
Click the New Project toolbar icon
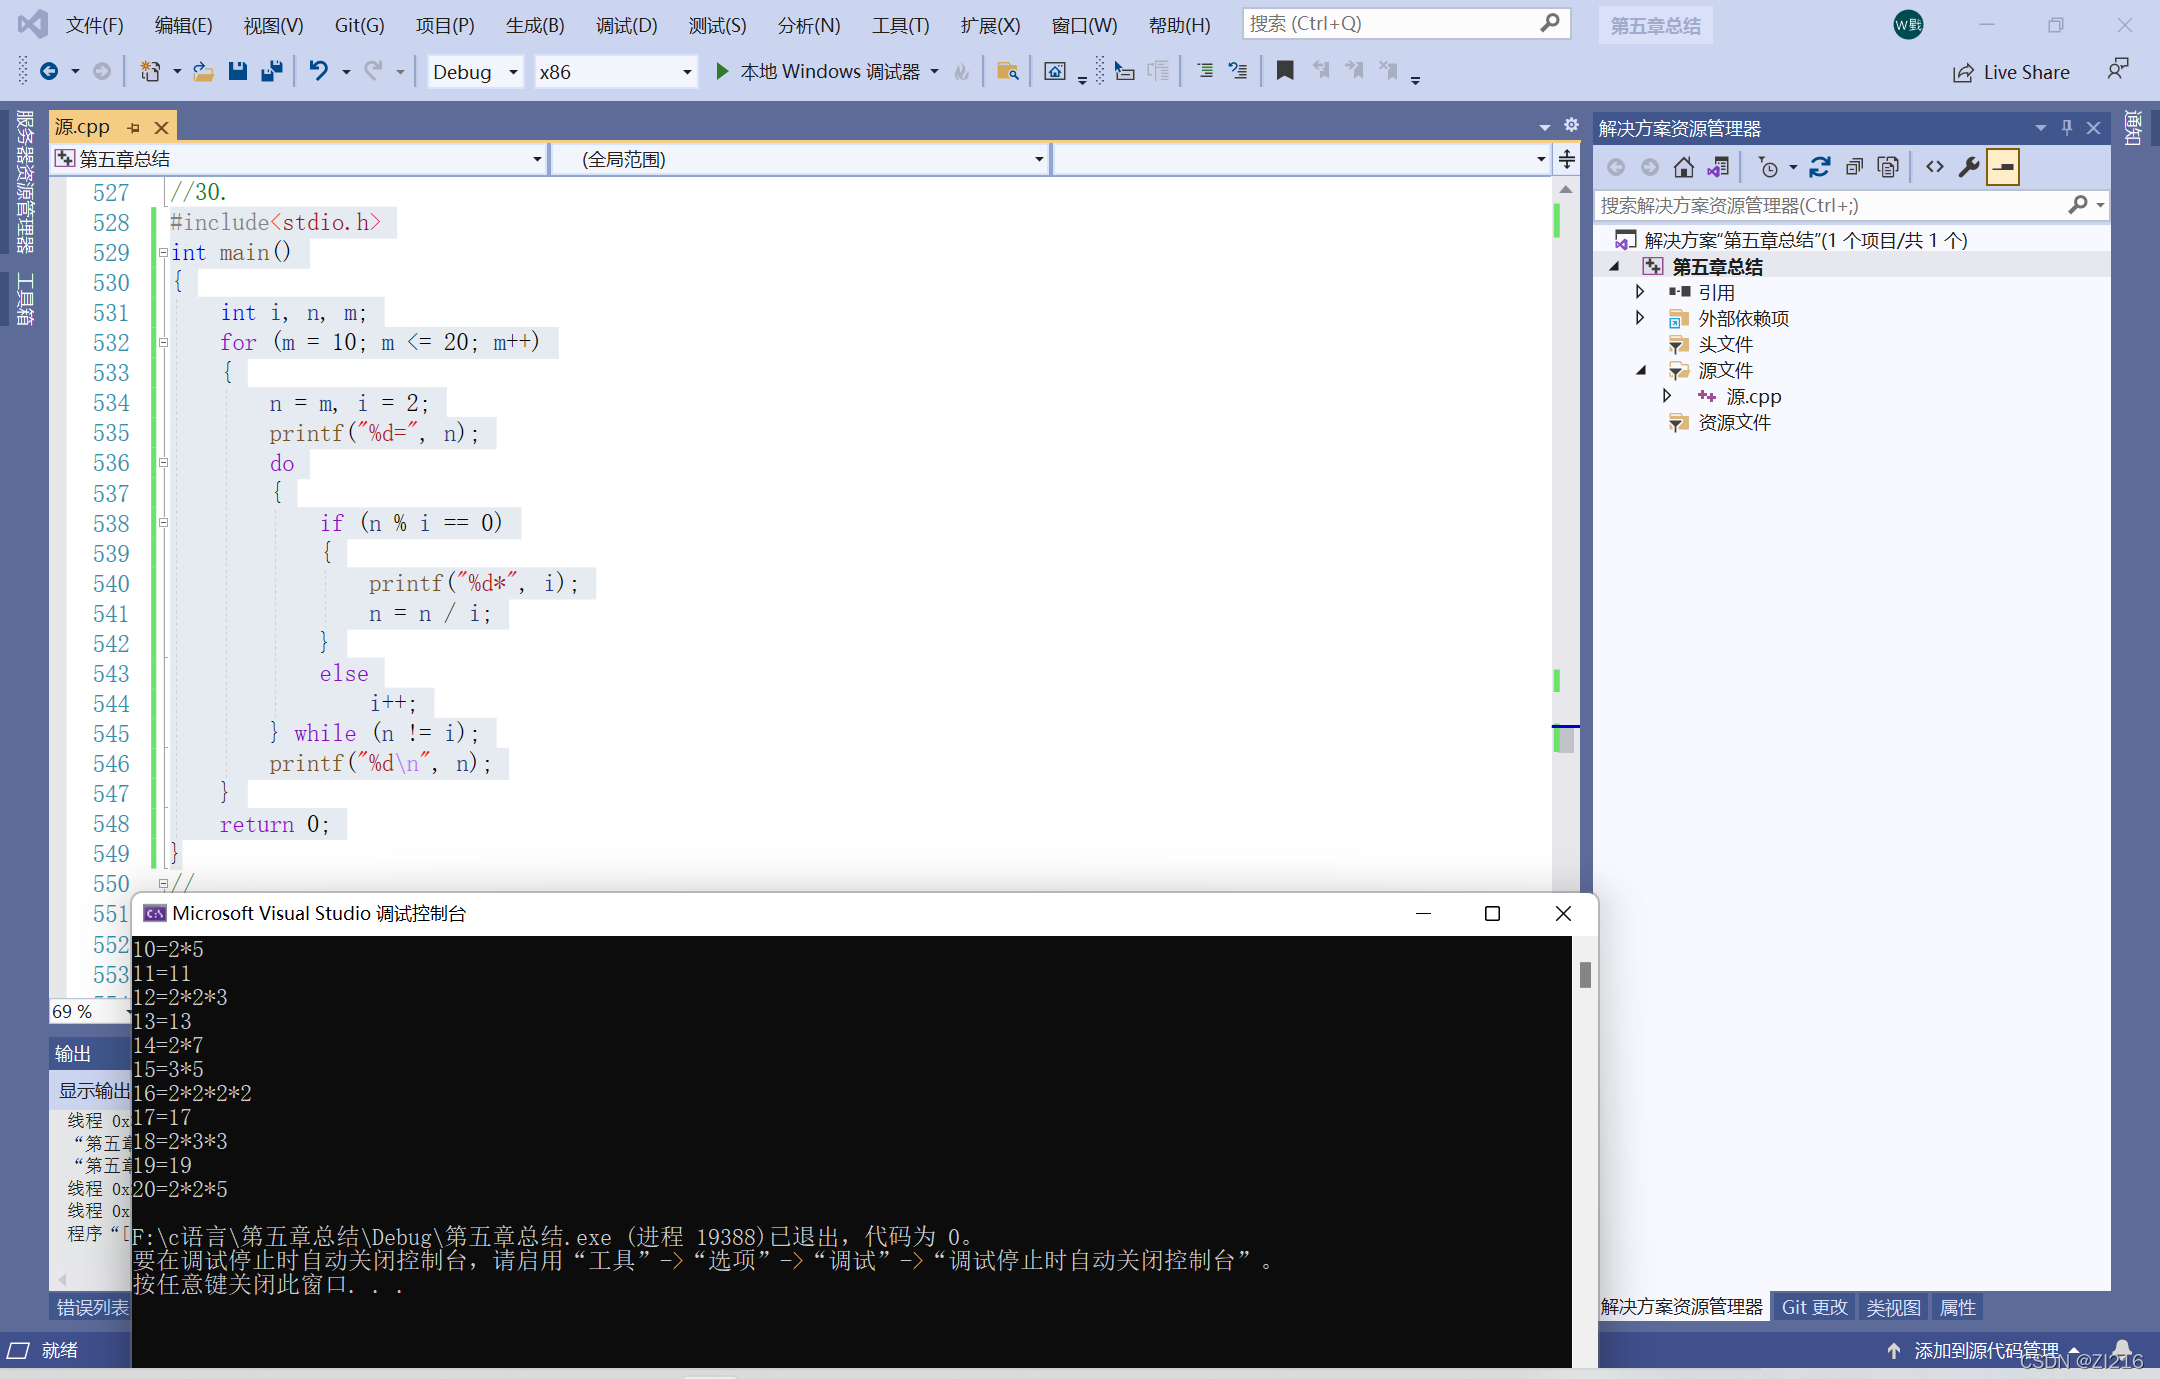click(x=150, y=71)
